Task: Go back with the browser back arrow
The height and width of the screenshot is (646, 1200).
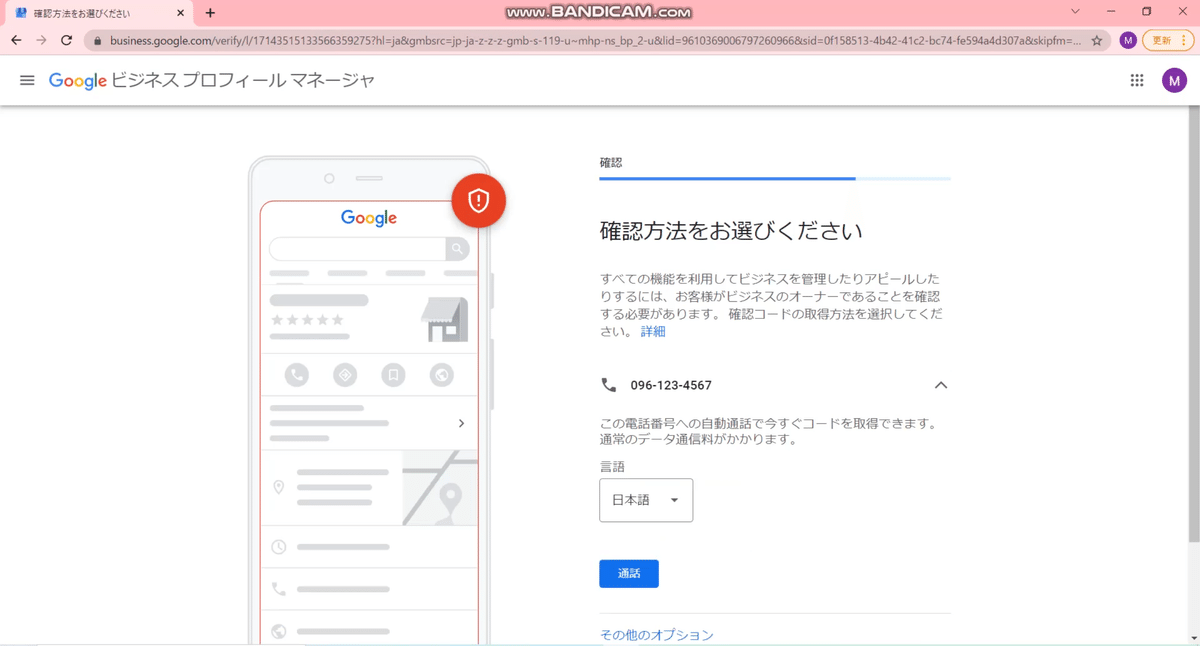Action: 16,40
